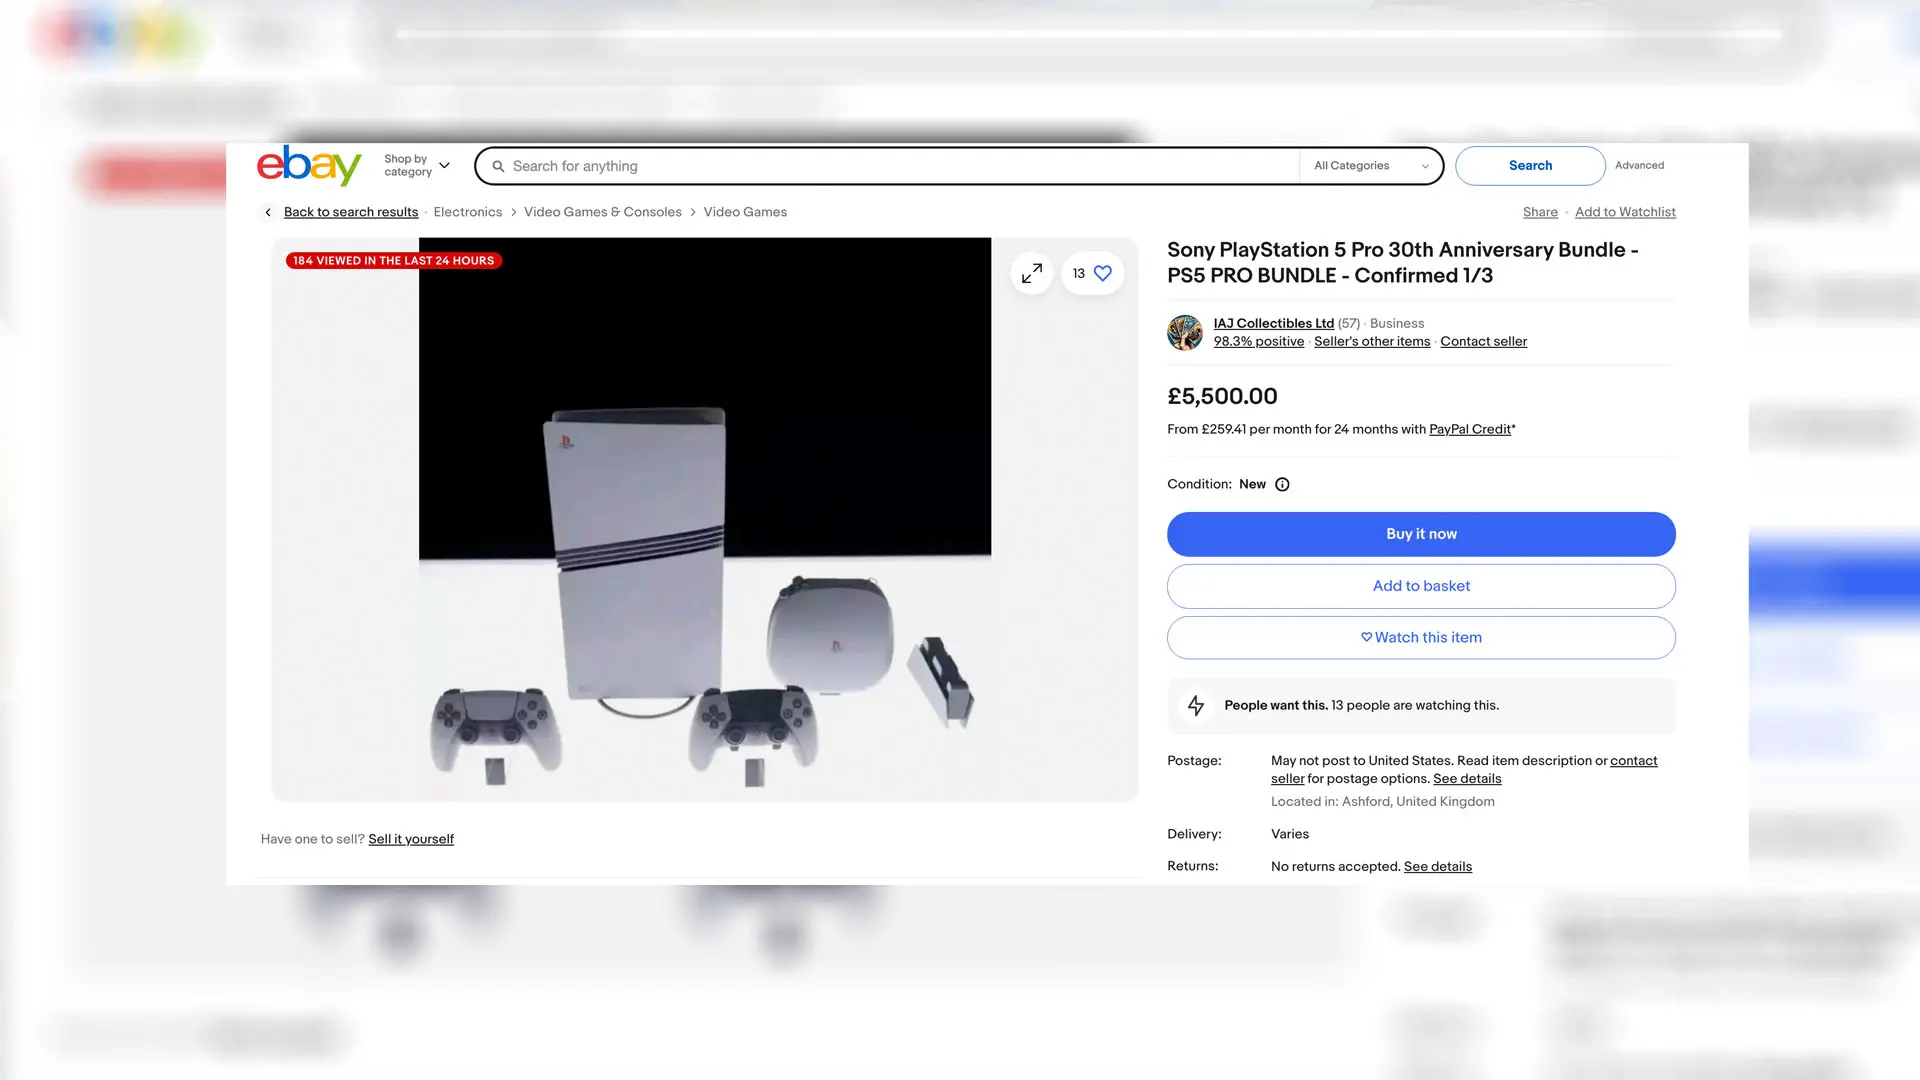Select the Electronics breadcrumb
The image size is (1920, 1080).
coord(467,212)
